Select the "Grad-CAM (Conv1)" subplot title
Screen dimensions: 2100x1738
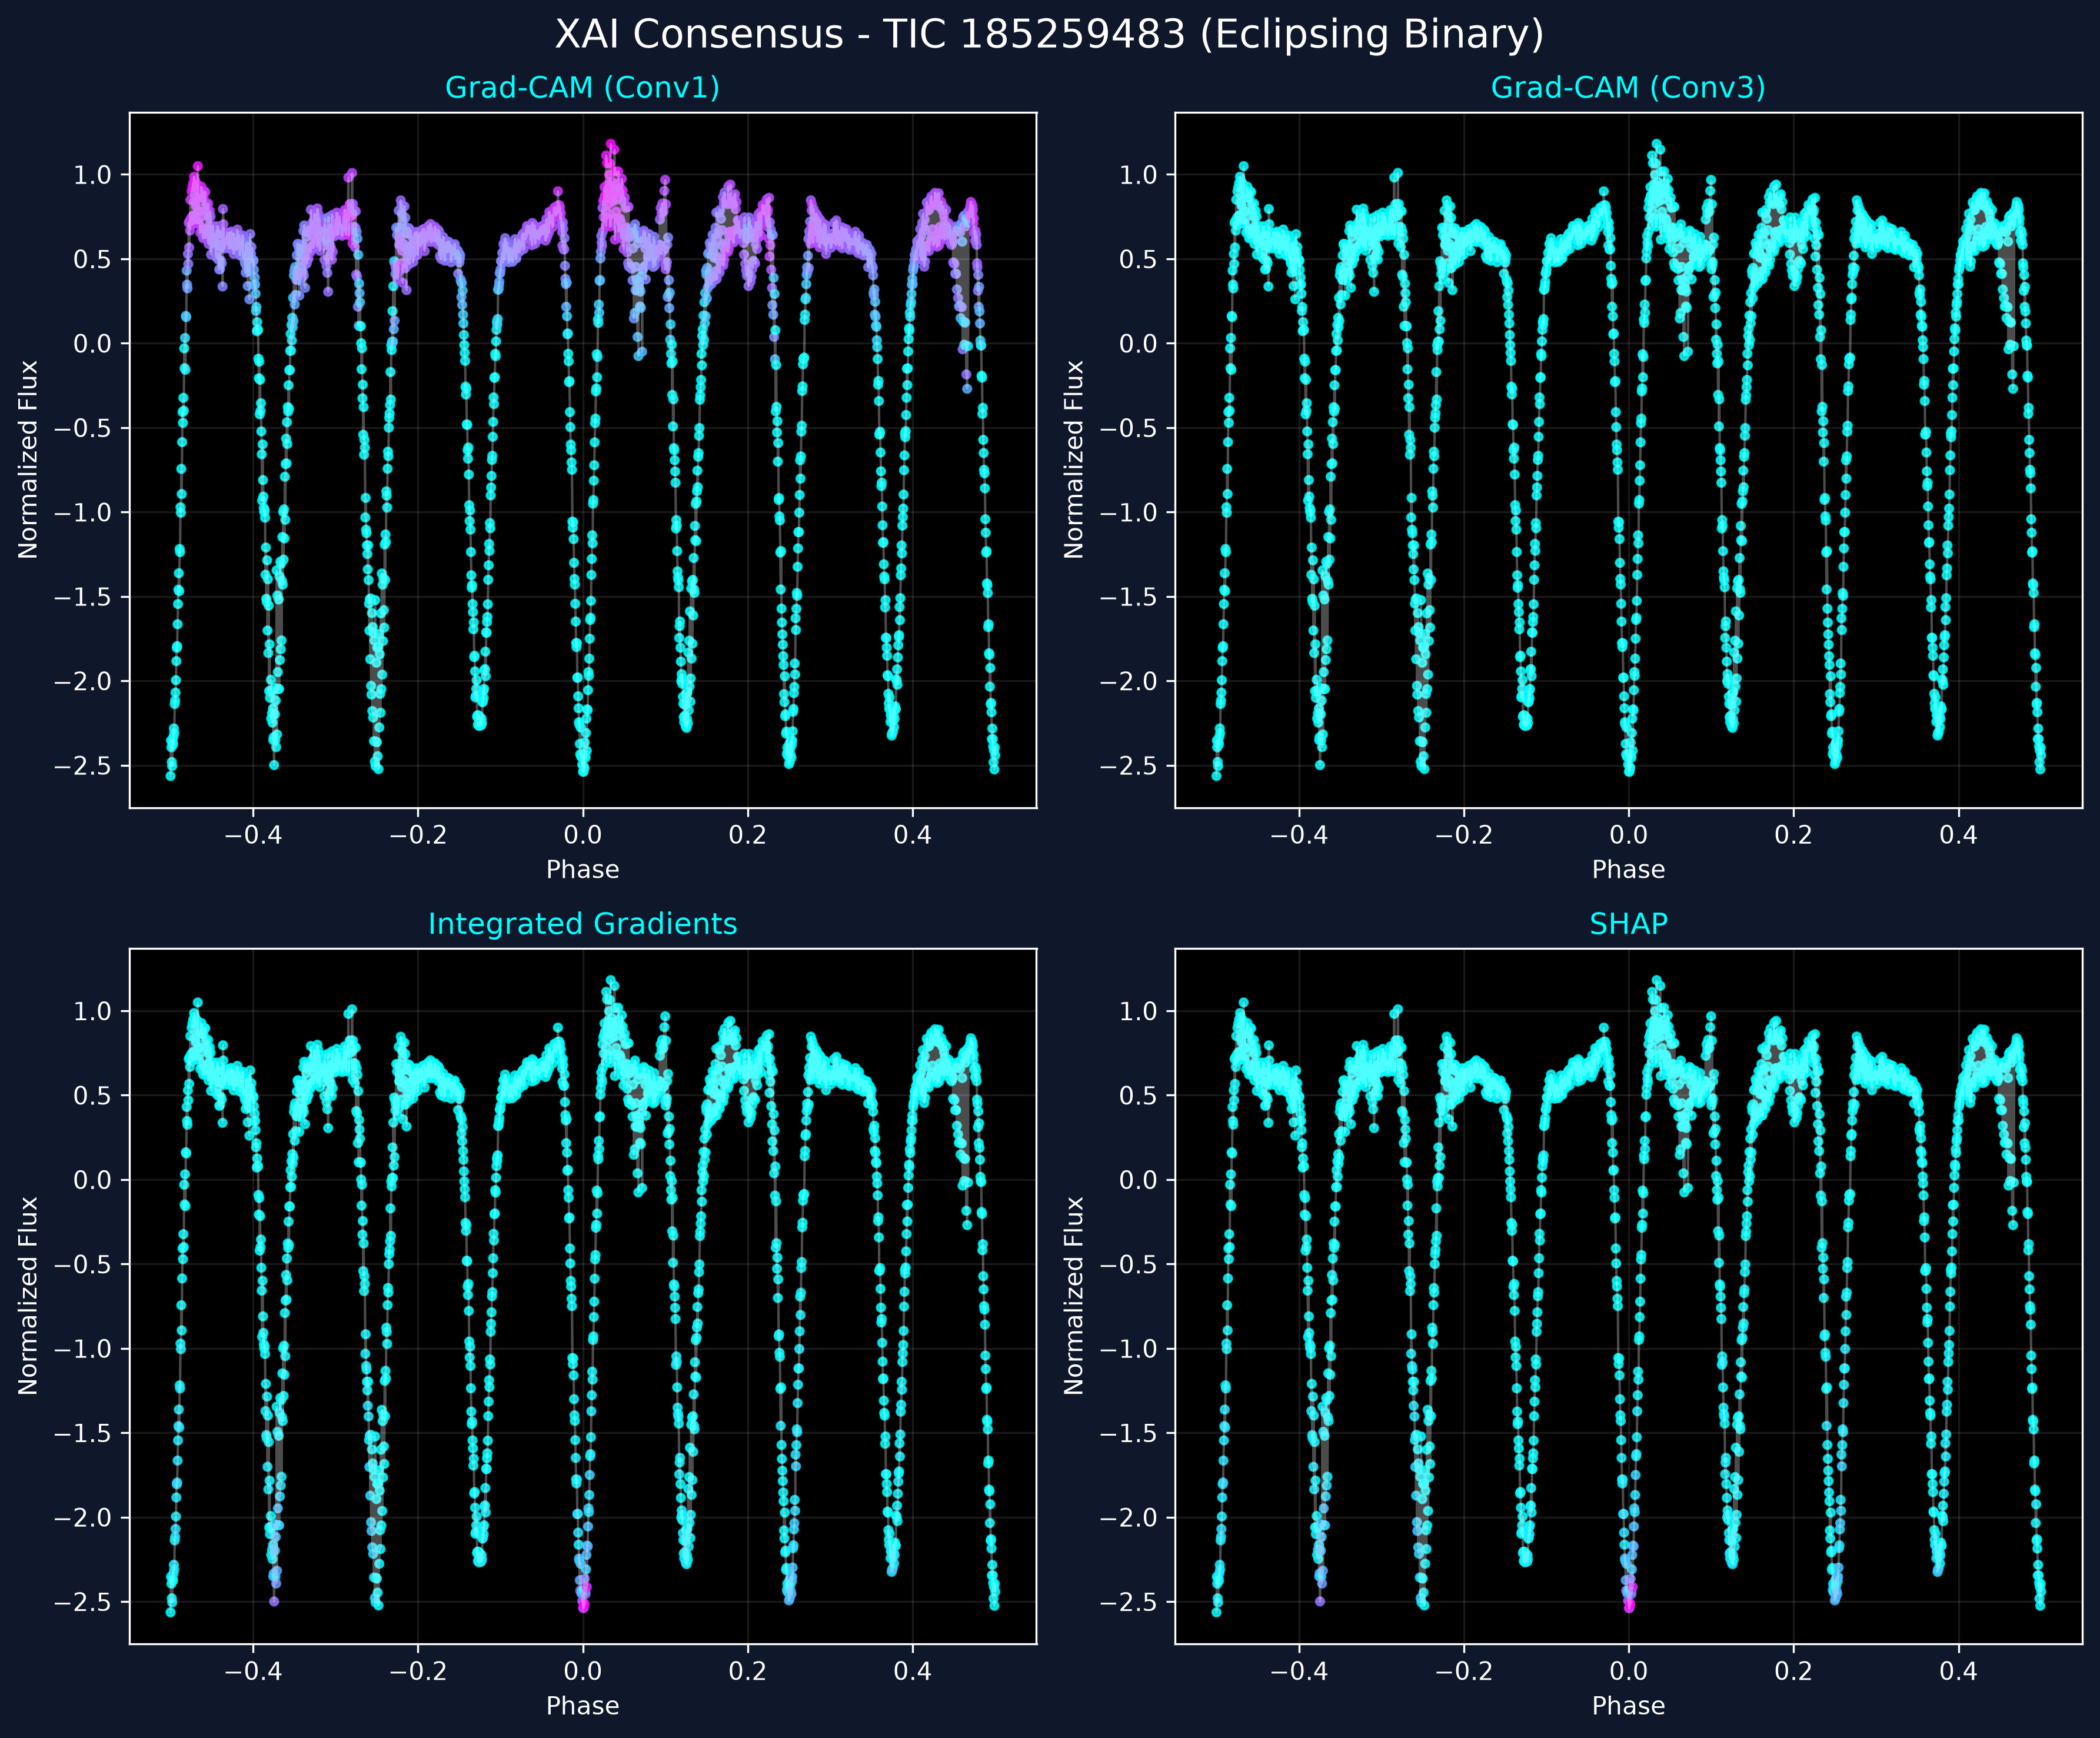(582, 88)
